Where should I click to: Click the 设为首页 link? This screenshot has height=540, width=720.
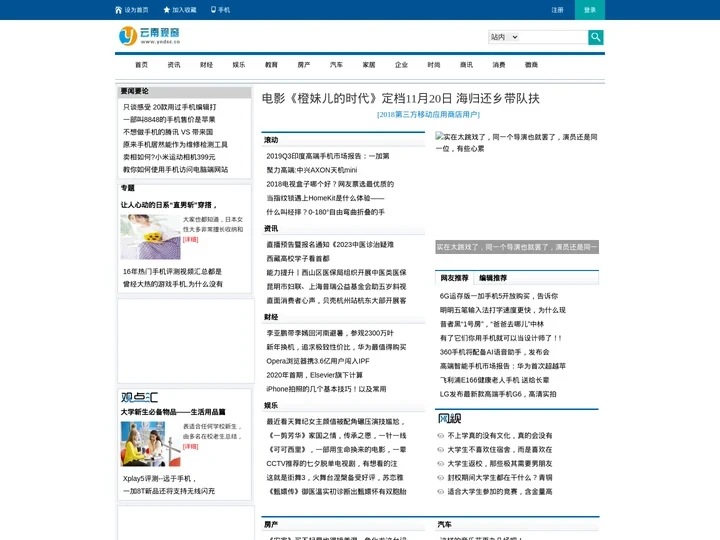136,10
